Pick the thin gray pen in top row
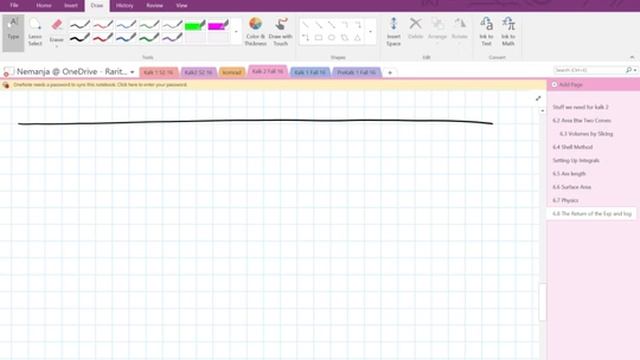The height and width of the screenshot is (360, 640). (172, 25)
